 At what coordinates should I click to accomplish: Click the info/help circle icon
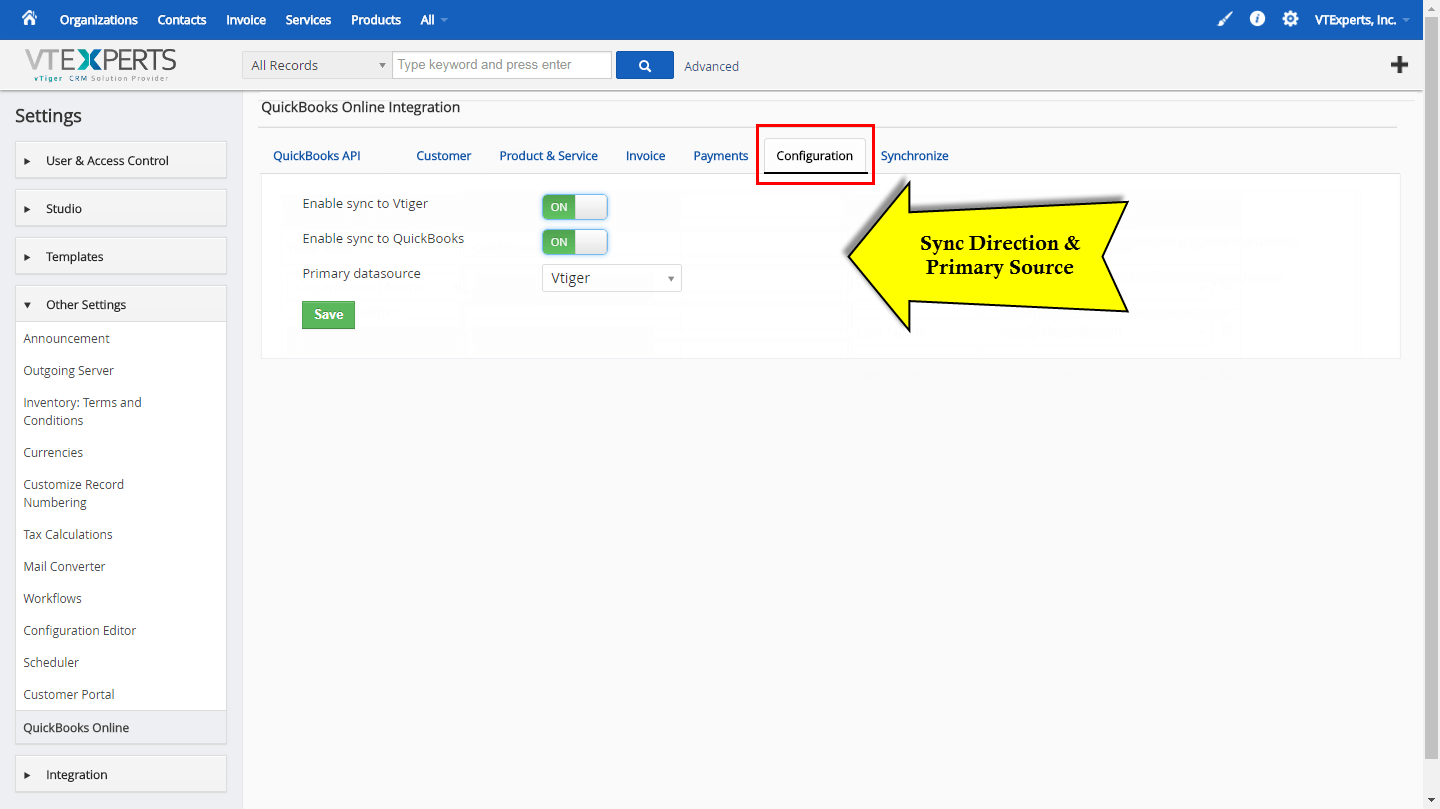coord(1257,19)
